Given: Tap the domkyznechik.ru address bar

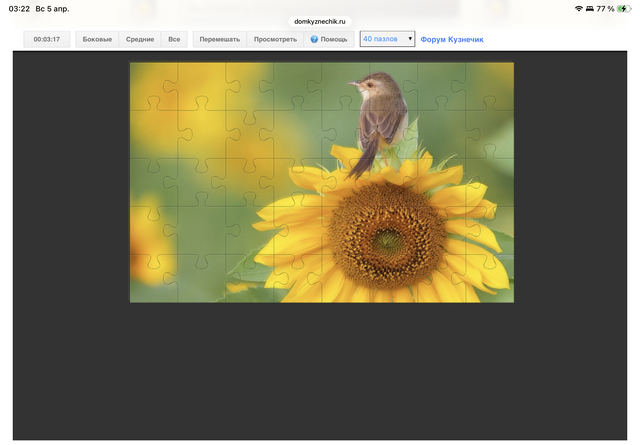Looking at the screenshot, I should coord(319,20).
